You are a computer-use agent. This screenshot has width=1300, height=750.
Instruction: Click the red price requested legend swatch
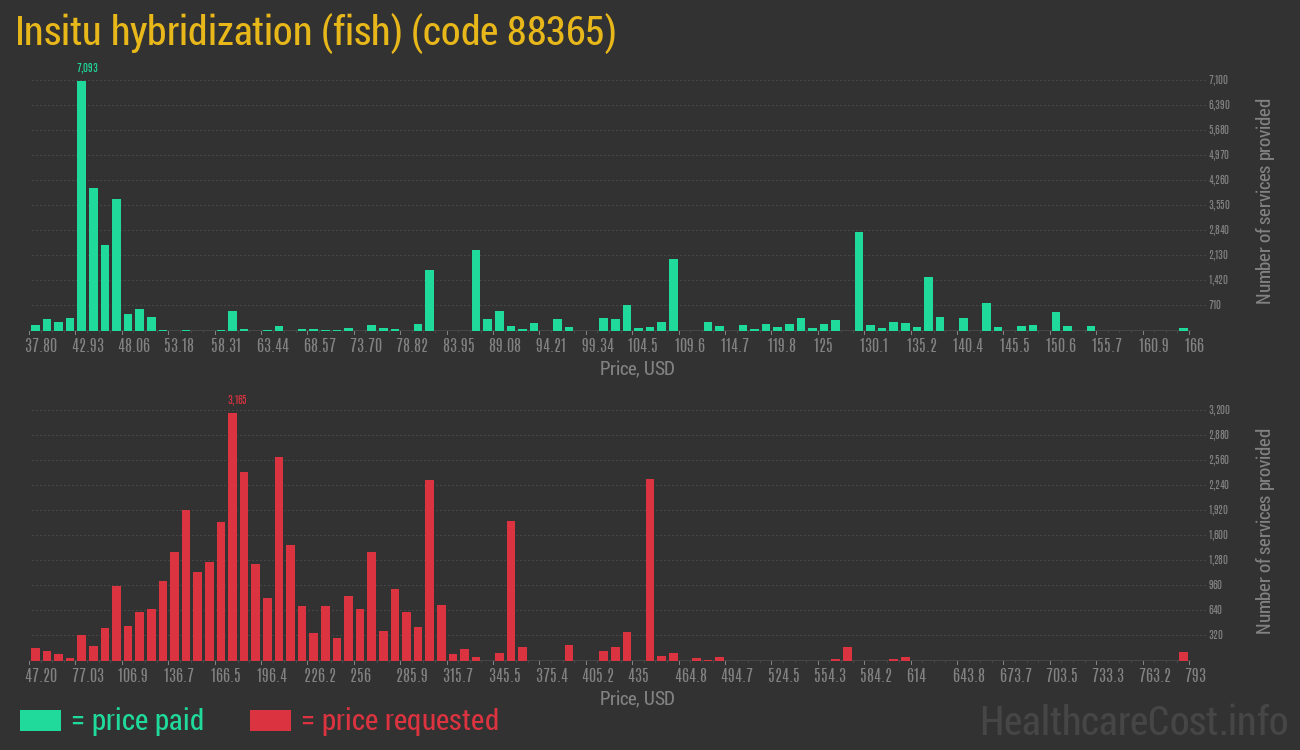(x=270, y=720)
